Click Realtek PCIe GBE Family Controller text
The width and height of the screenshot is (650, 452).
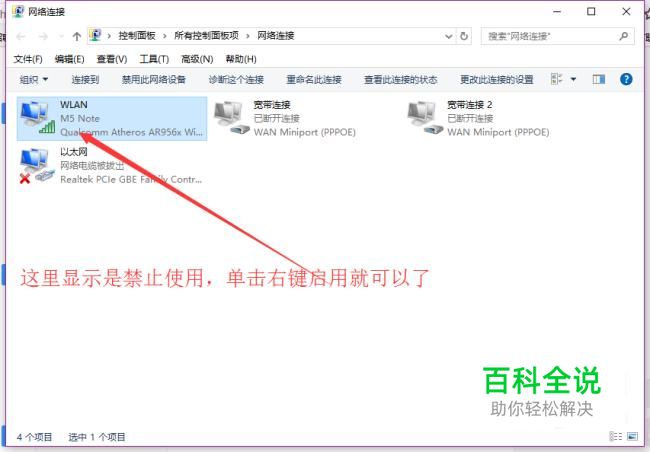pyautogui.click(x=131, y=180)
